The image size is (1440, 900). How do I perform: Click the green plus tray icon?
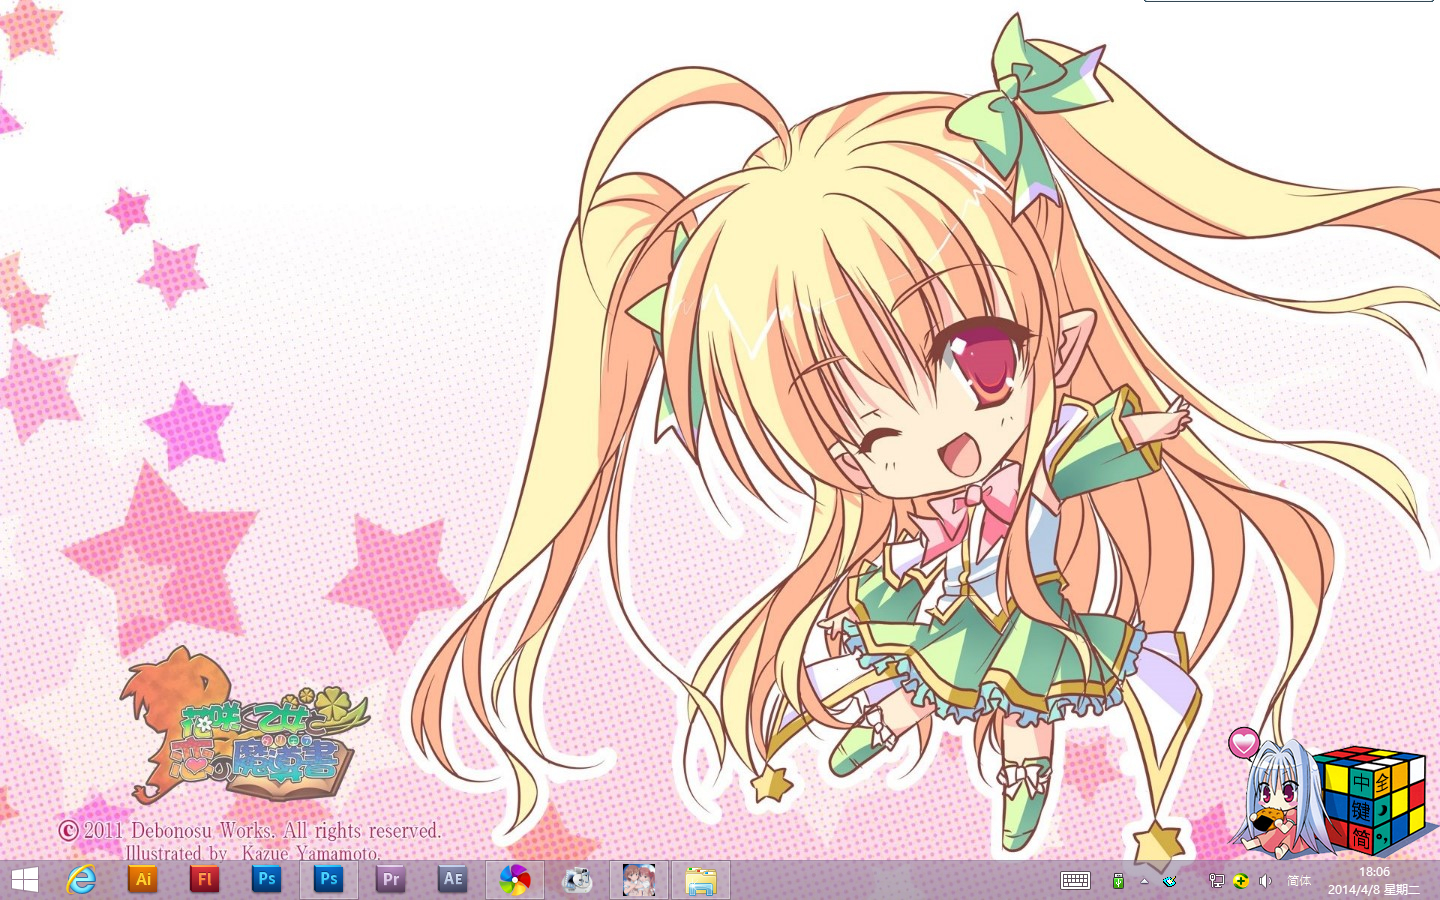pyautogui.click(x=1241, y=881)
